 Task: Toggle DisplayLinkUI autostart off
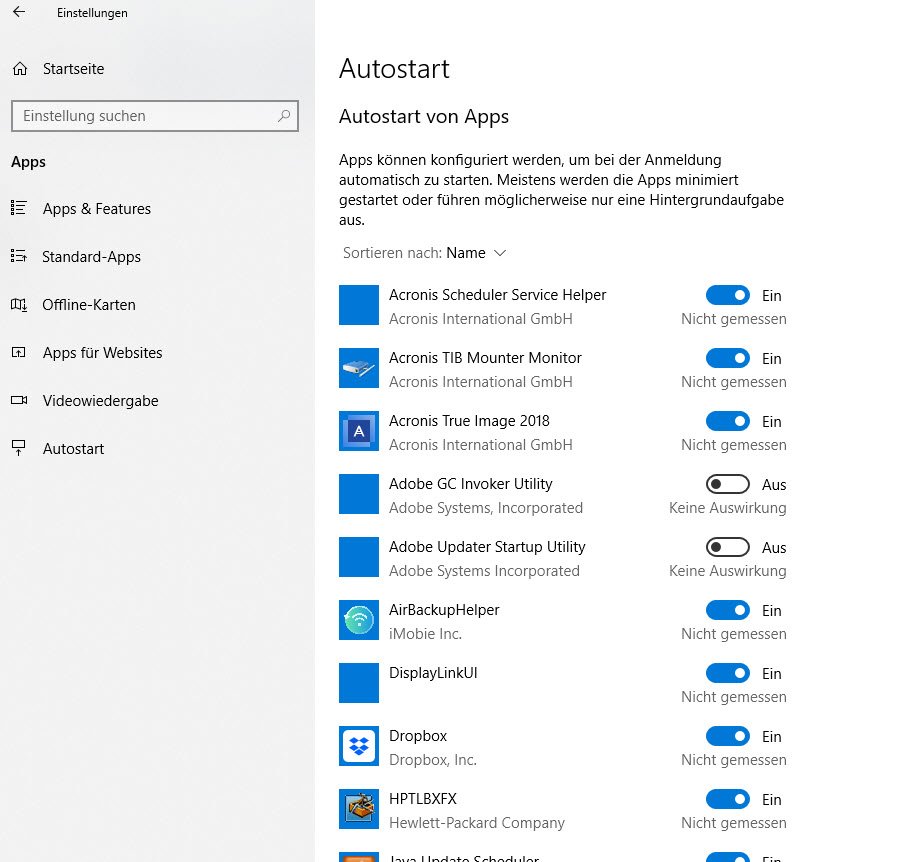click(728, 673)
